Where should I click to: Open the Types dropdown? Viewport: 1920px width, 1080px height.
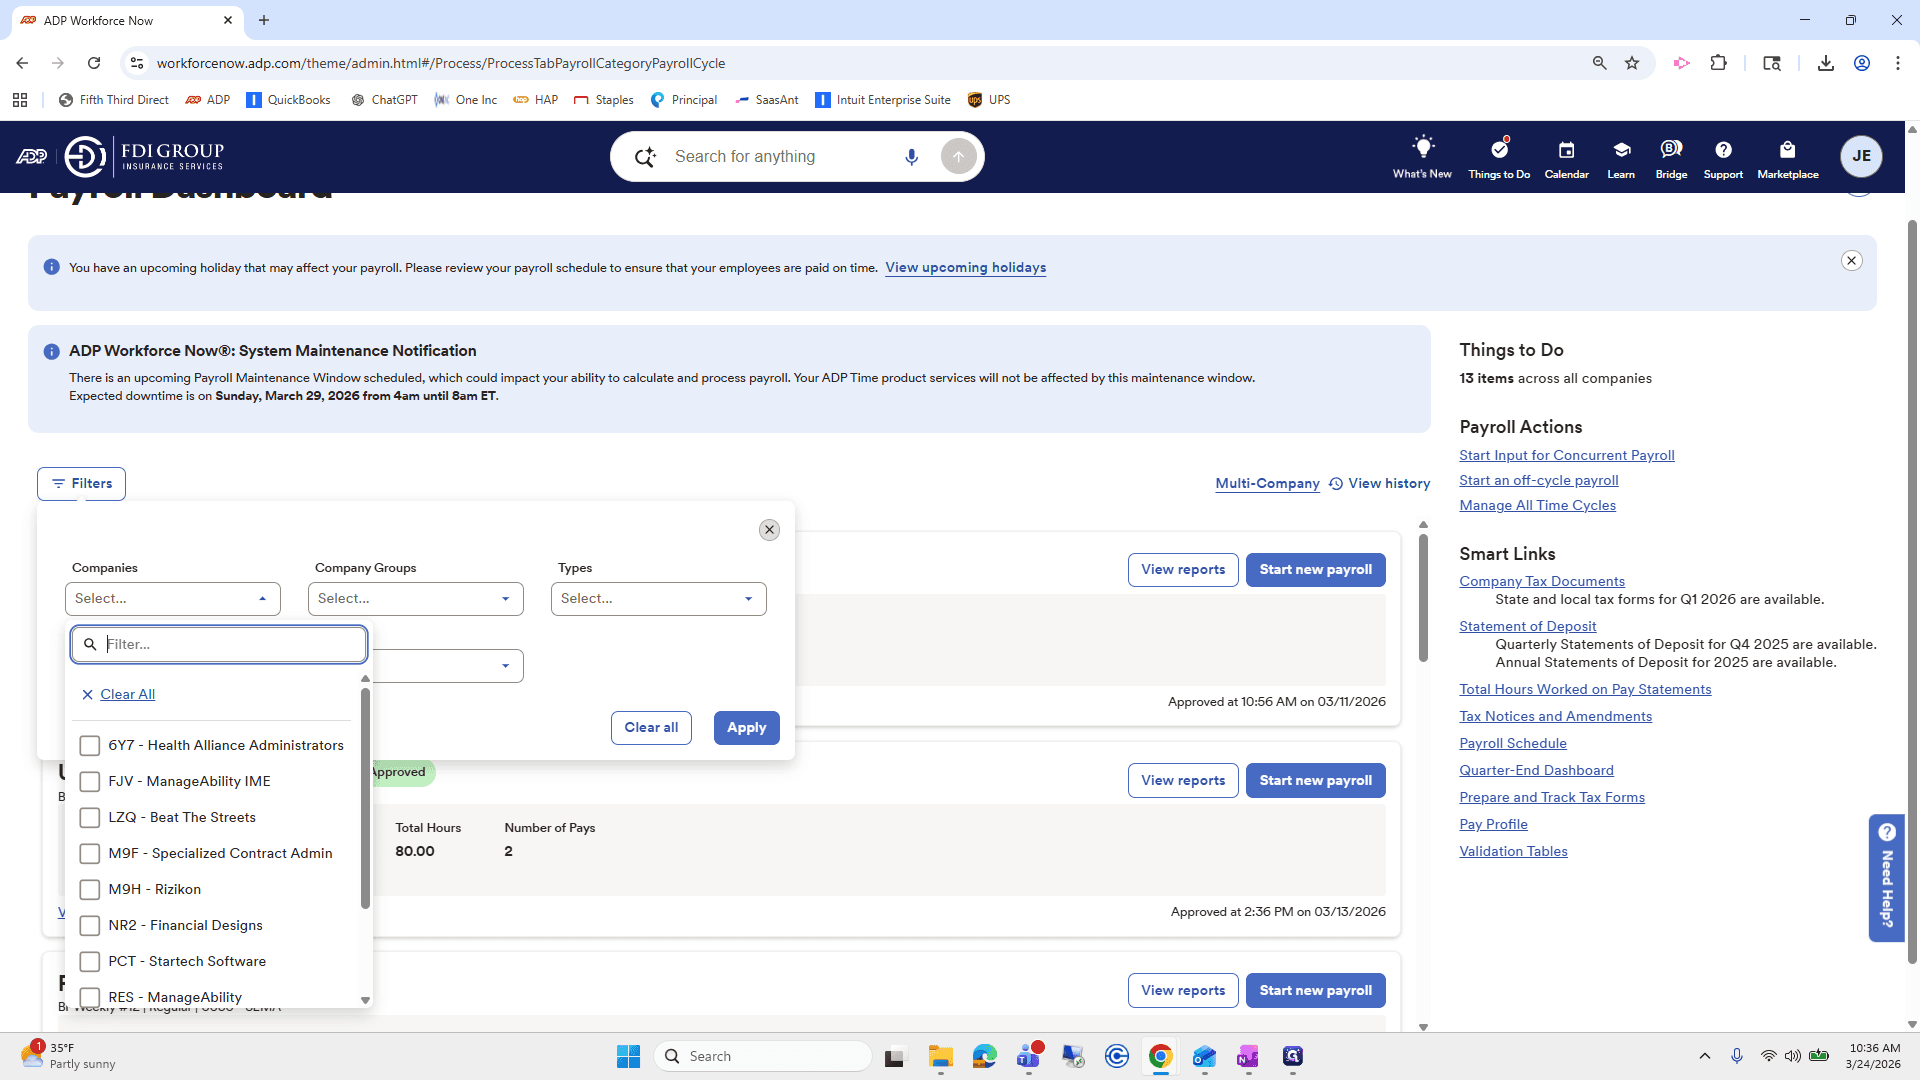pyautogui.click(x=659, y=599)
